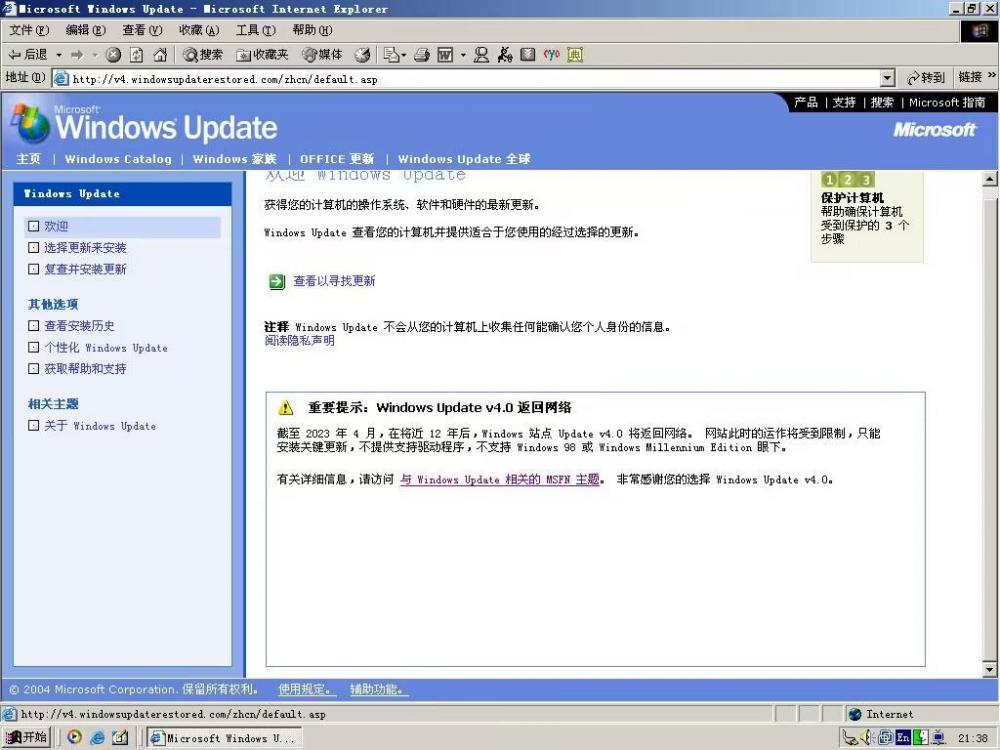Screen dimensions: 1000x750
Task: Open the 收藏(A) menu
Action: click(x=198, y=30)
